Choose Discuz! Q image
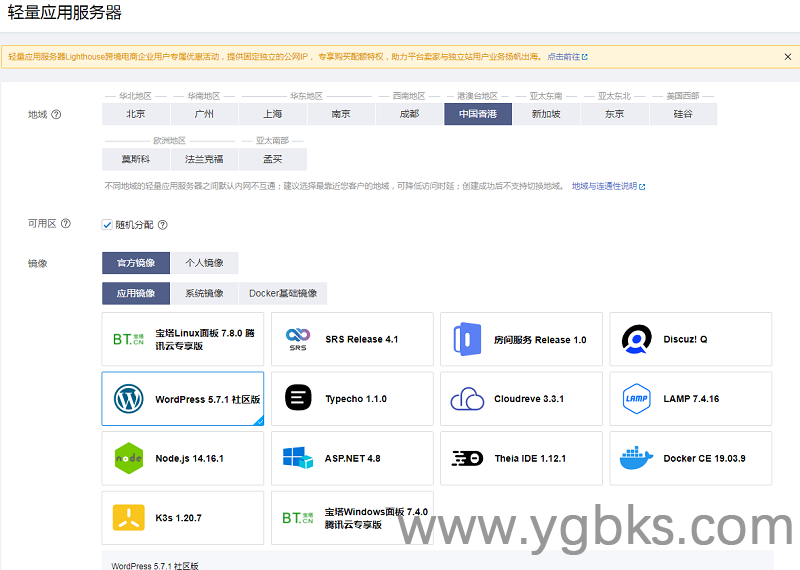The width and height of the screenshot is (800, 570). (x=691, y=339)
